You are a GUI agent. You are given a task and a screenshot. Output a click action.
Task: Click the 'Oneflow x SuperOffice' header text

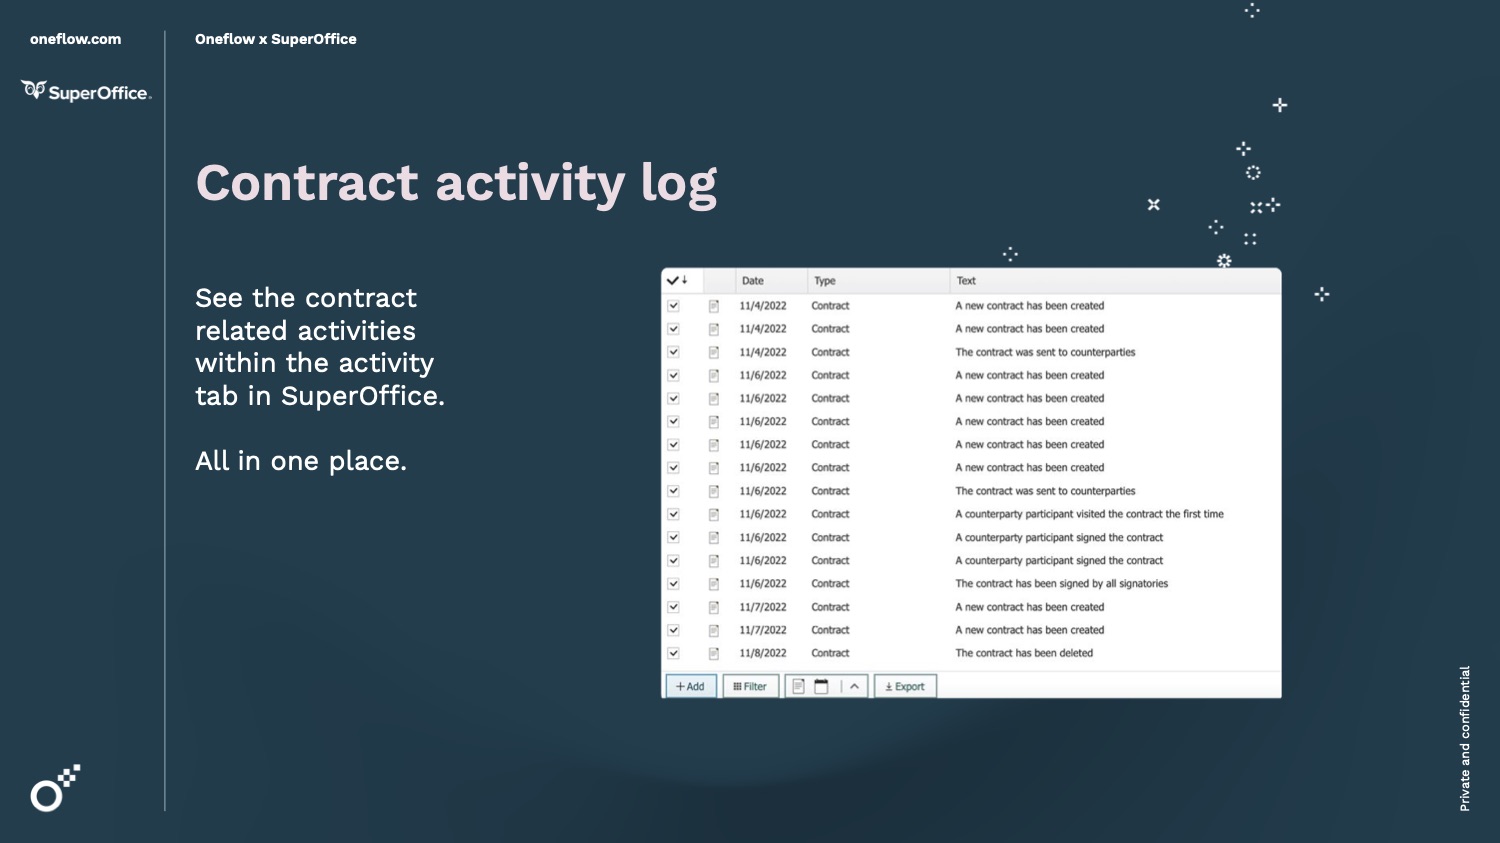click(x=276, y=39)
